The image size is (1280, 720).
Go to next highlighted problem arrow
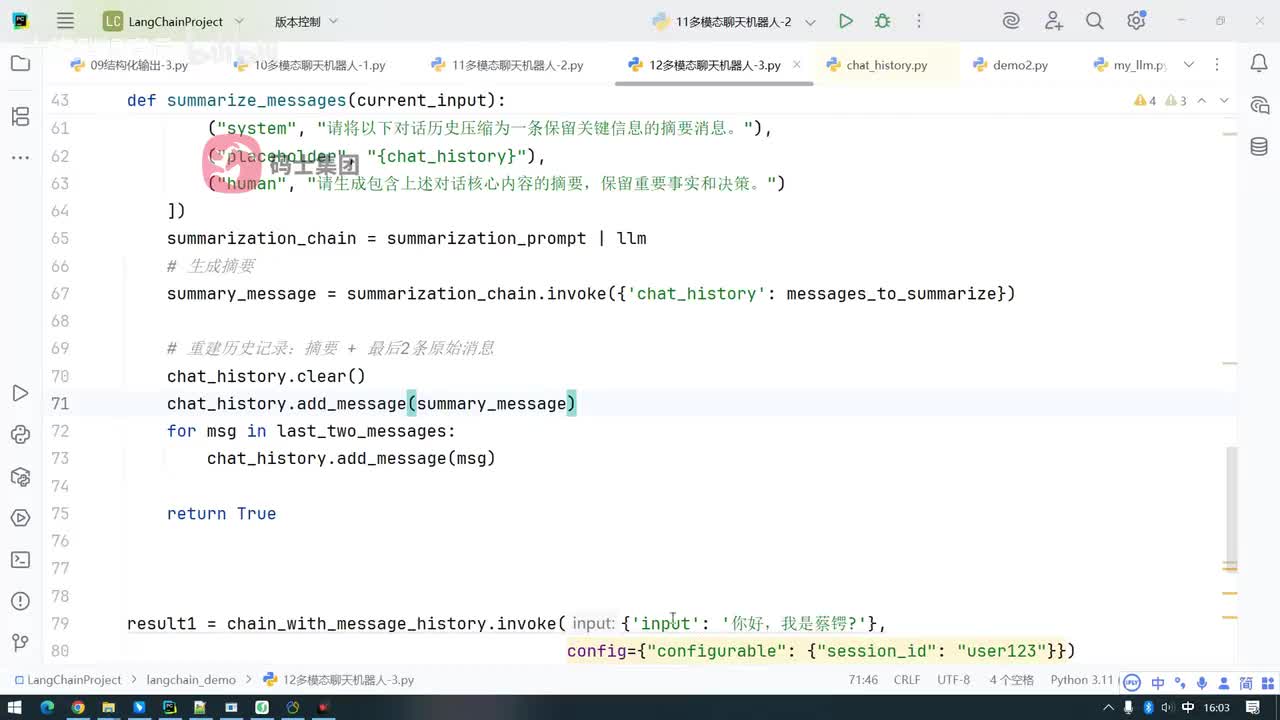click(1225, 101)
